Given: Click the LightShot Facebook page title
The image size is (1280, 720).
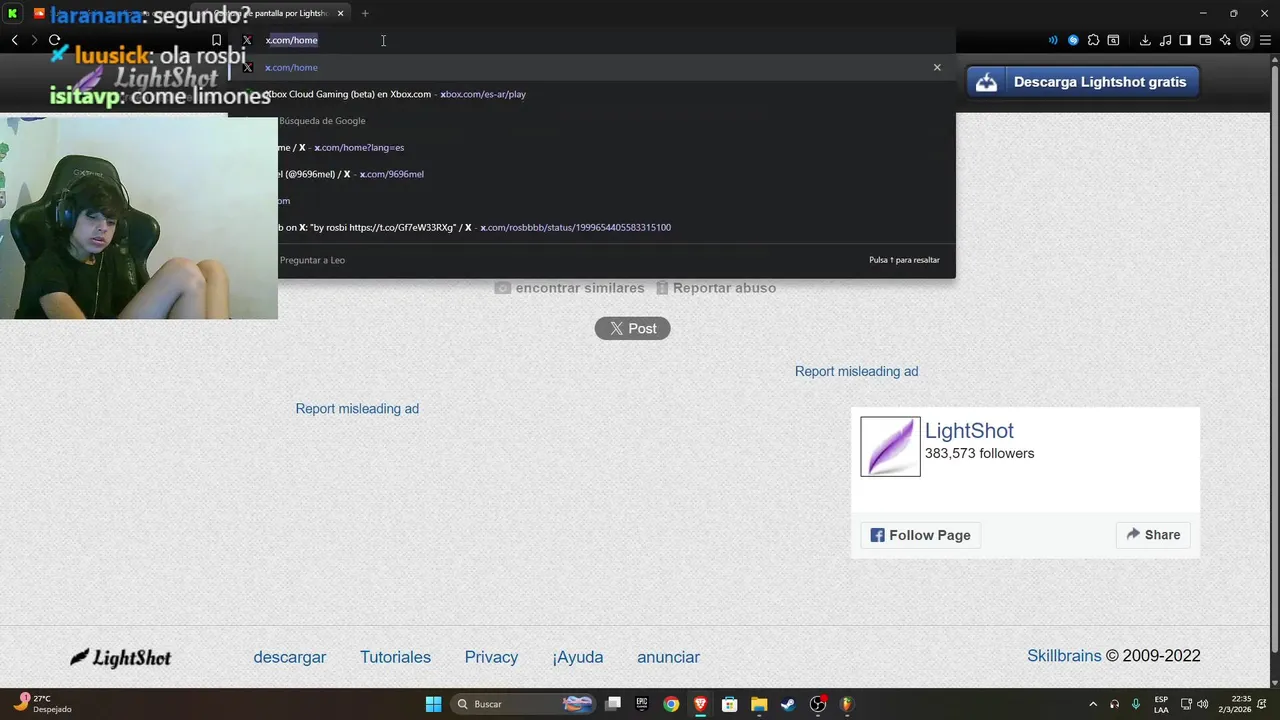Looking at the screenshot, I should 969,431.
